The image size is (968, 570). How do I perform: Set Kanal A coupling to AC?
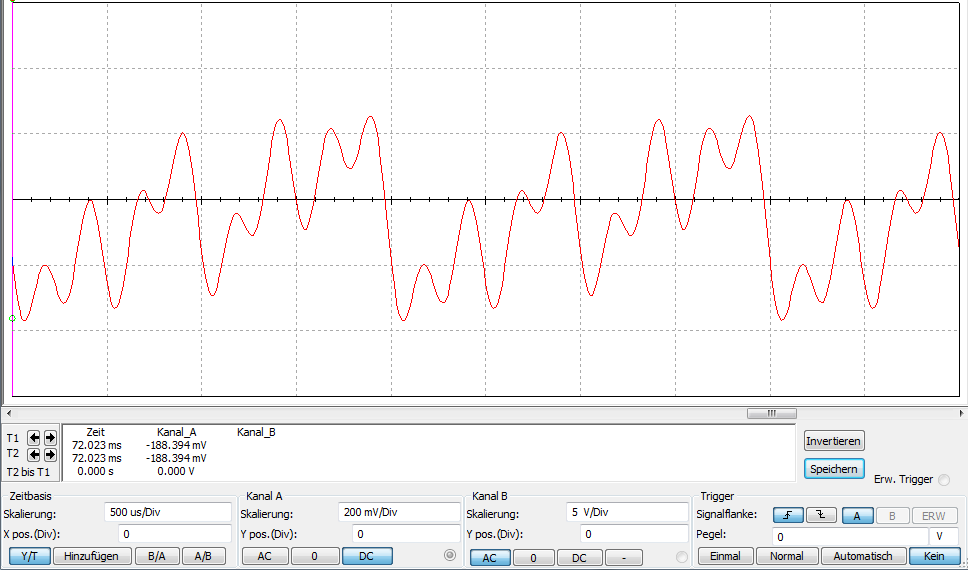point(264,556)
